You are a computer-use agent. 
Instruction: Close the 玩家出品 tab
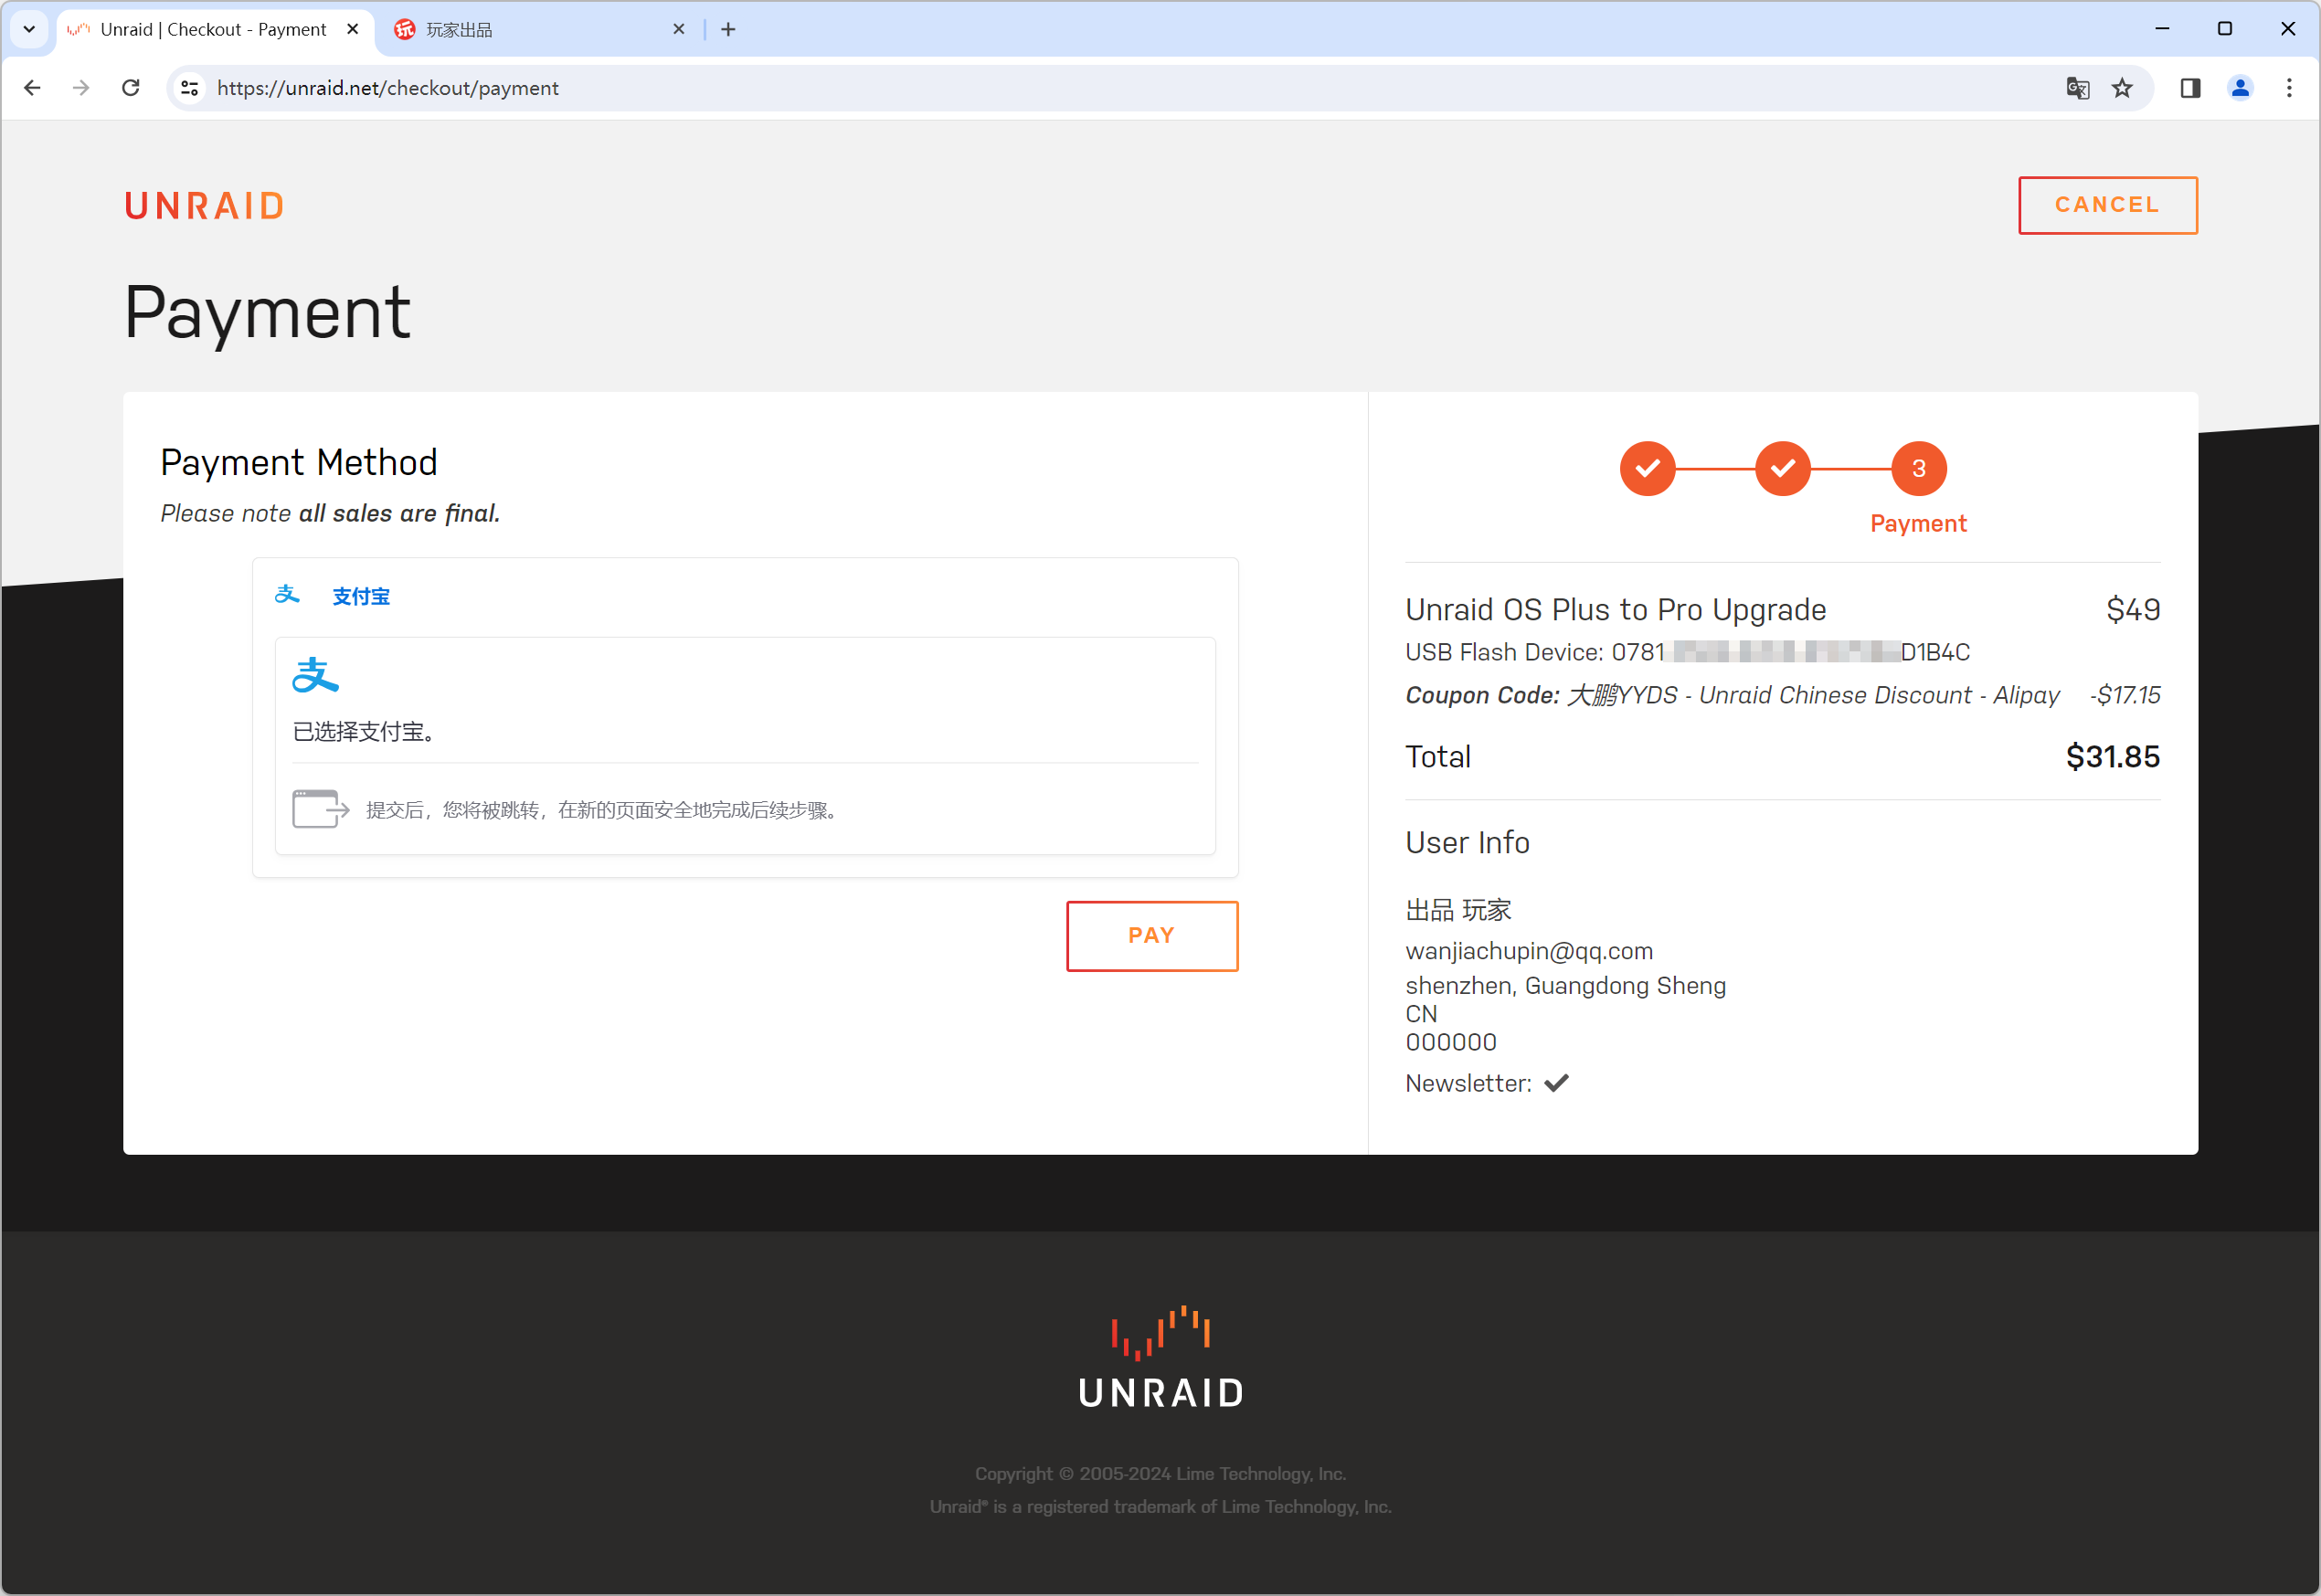coord(679,29)
